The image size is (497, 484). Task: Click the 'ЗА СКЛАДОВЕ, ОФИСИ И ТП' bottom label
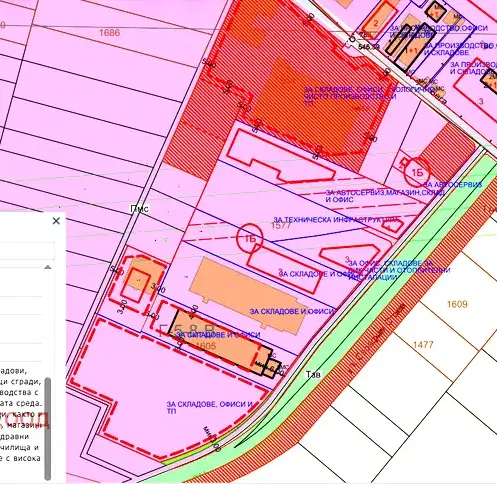210,407
